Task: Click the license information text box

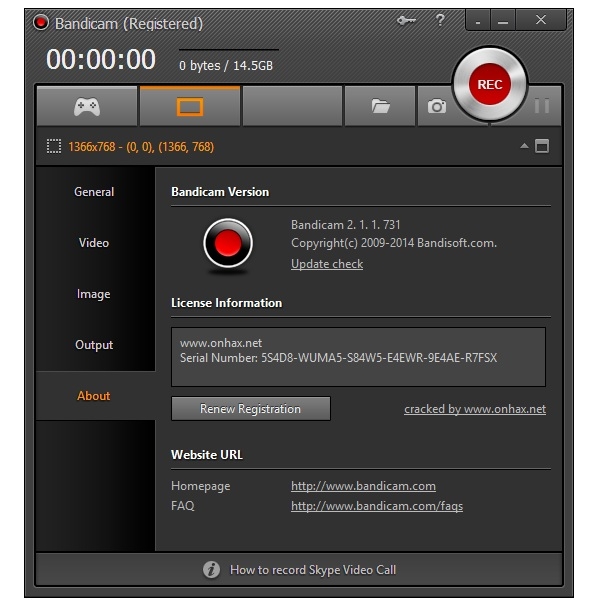Action: (358, 357)
